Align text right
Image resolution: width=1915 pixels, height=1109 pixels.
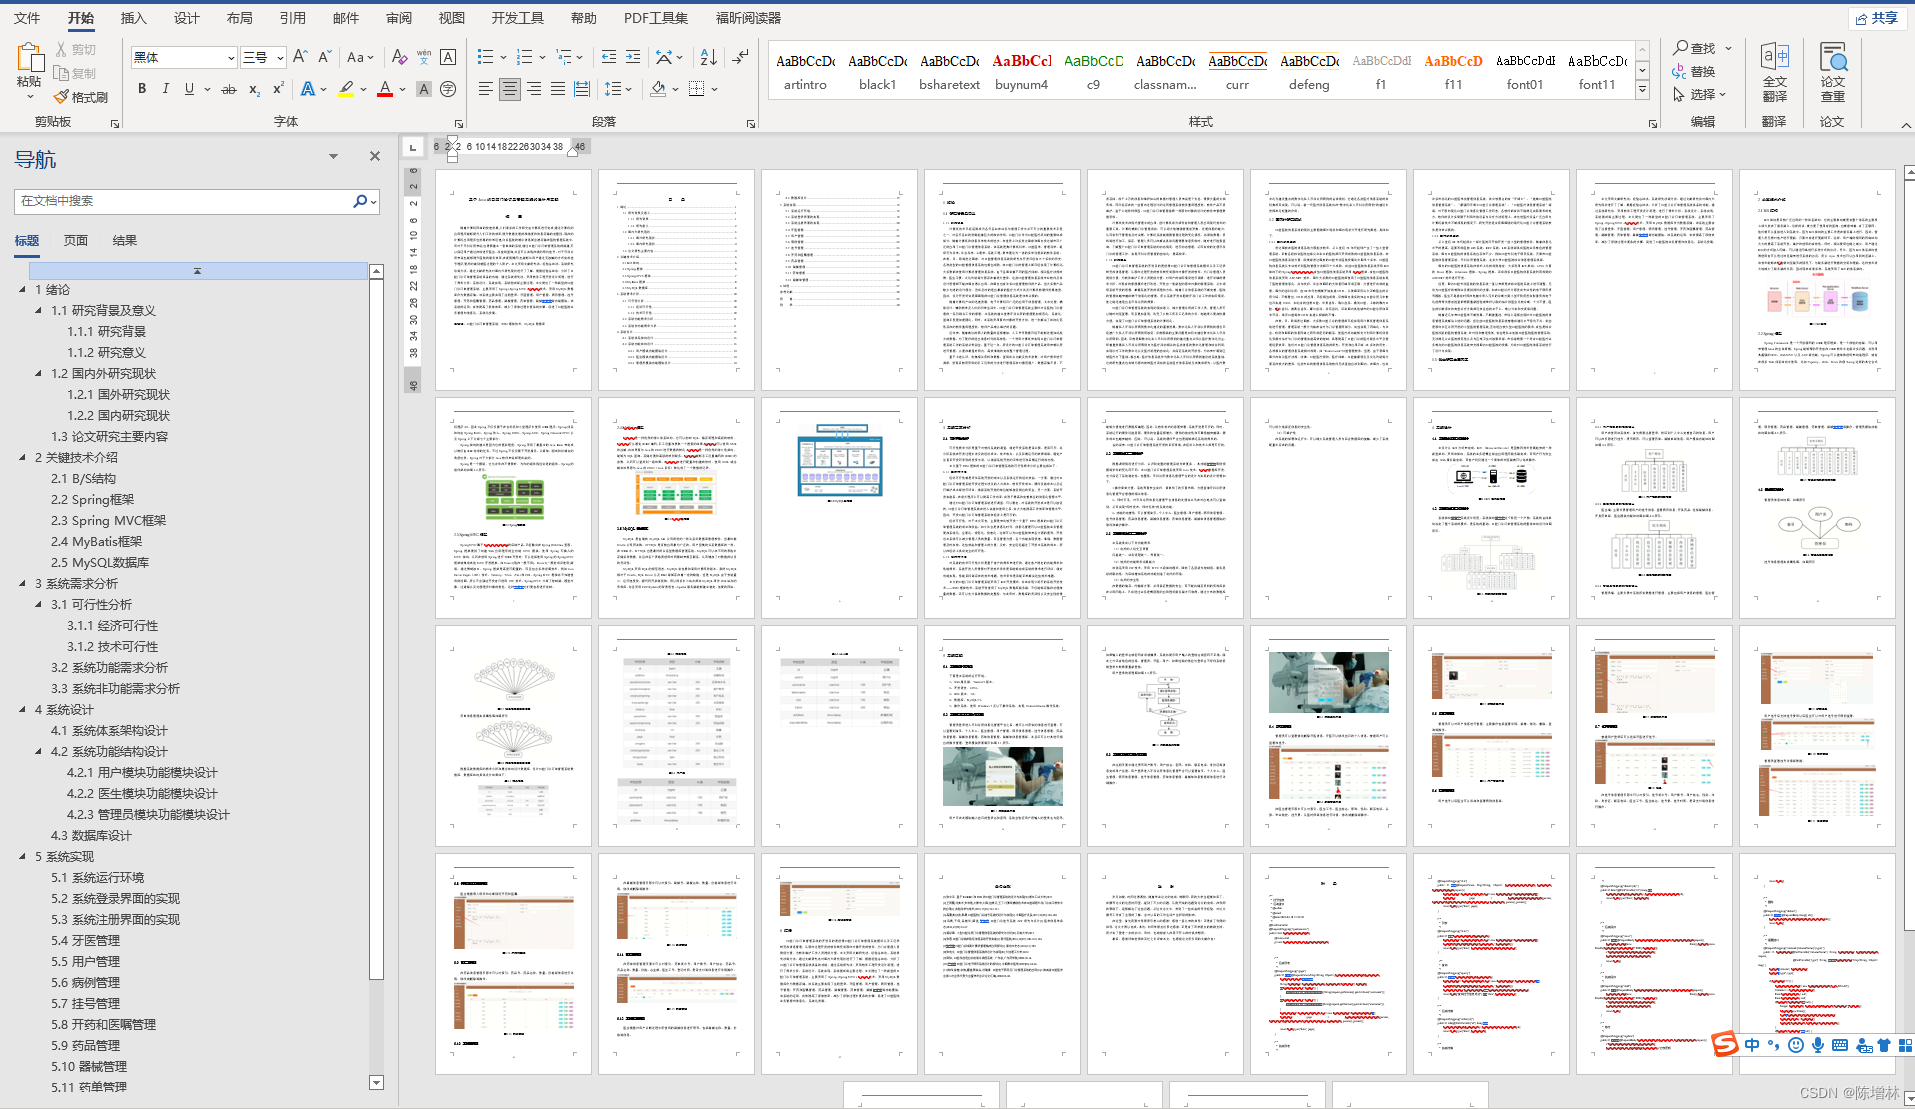pos(534,89)
